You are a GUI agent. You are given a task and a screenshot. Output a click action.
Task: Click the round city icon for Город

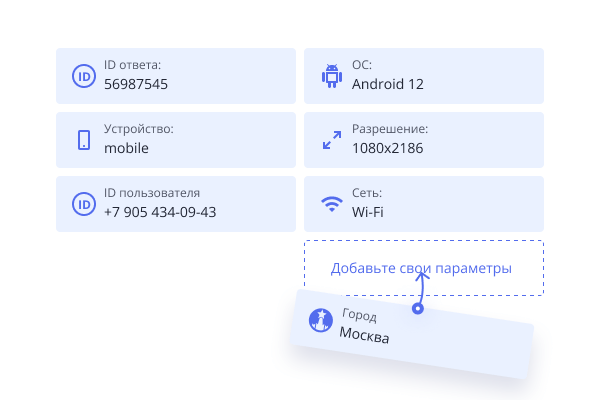(x=320, y=321)
